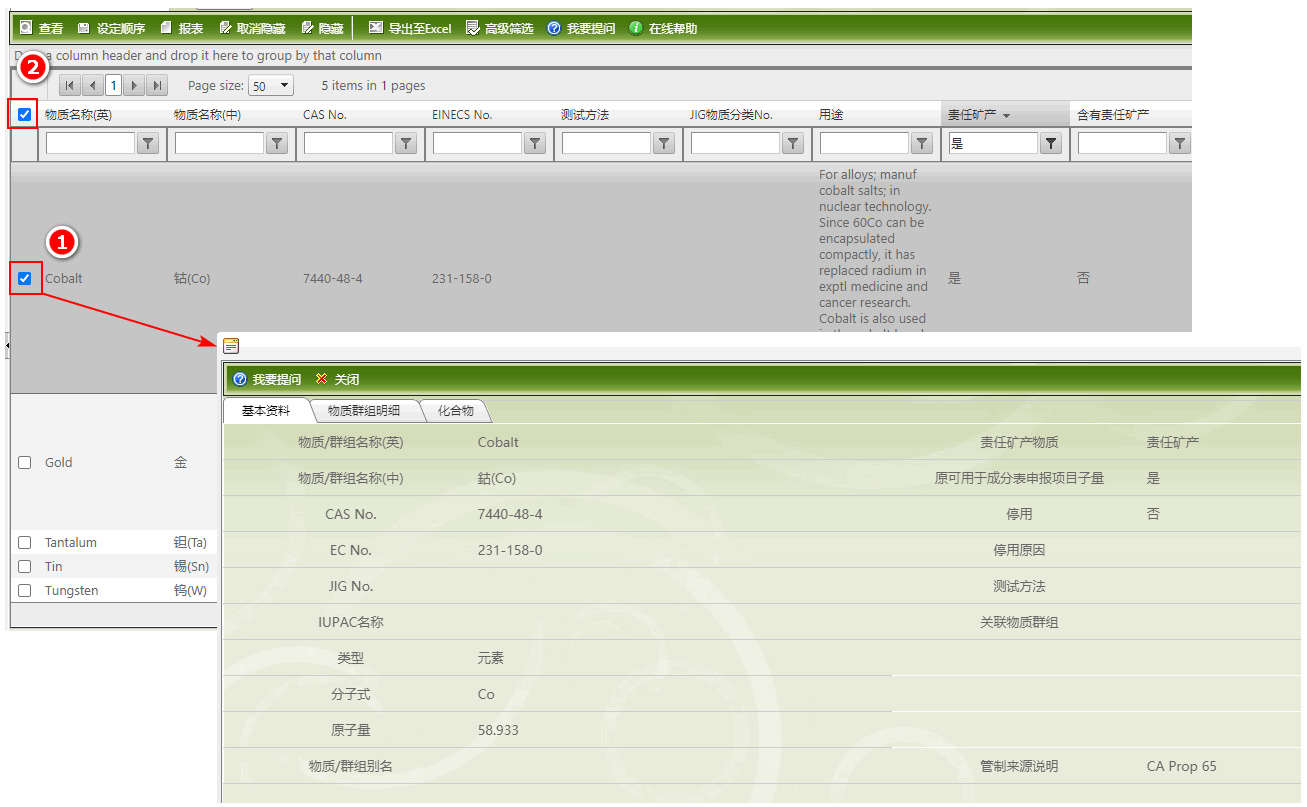Screen dimensions: 1307x807
Task: Click filter text box under 物质名称(英)
Action: pyautogui.click(x=90, y=144)
